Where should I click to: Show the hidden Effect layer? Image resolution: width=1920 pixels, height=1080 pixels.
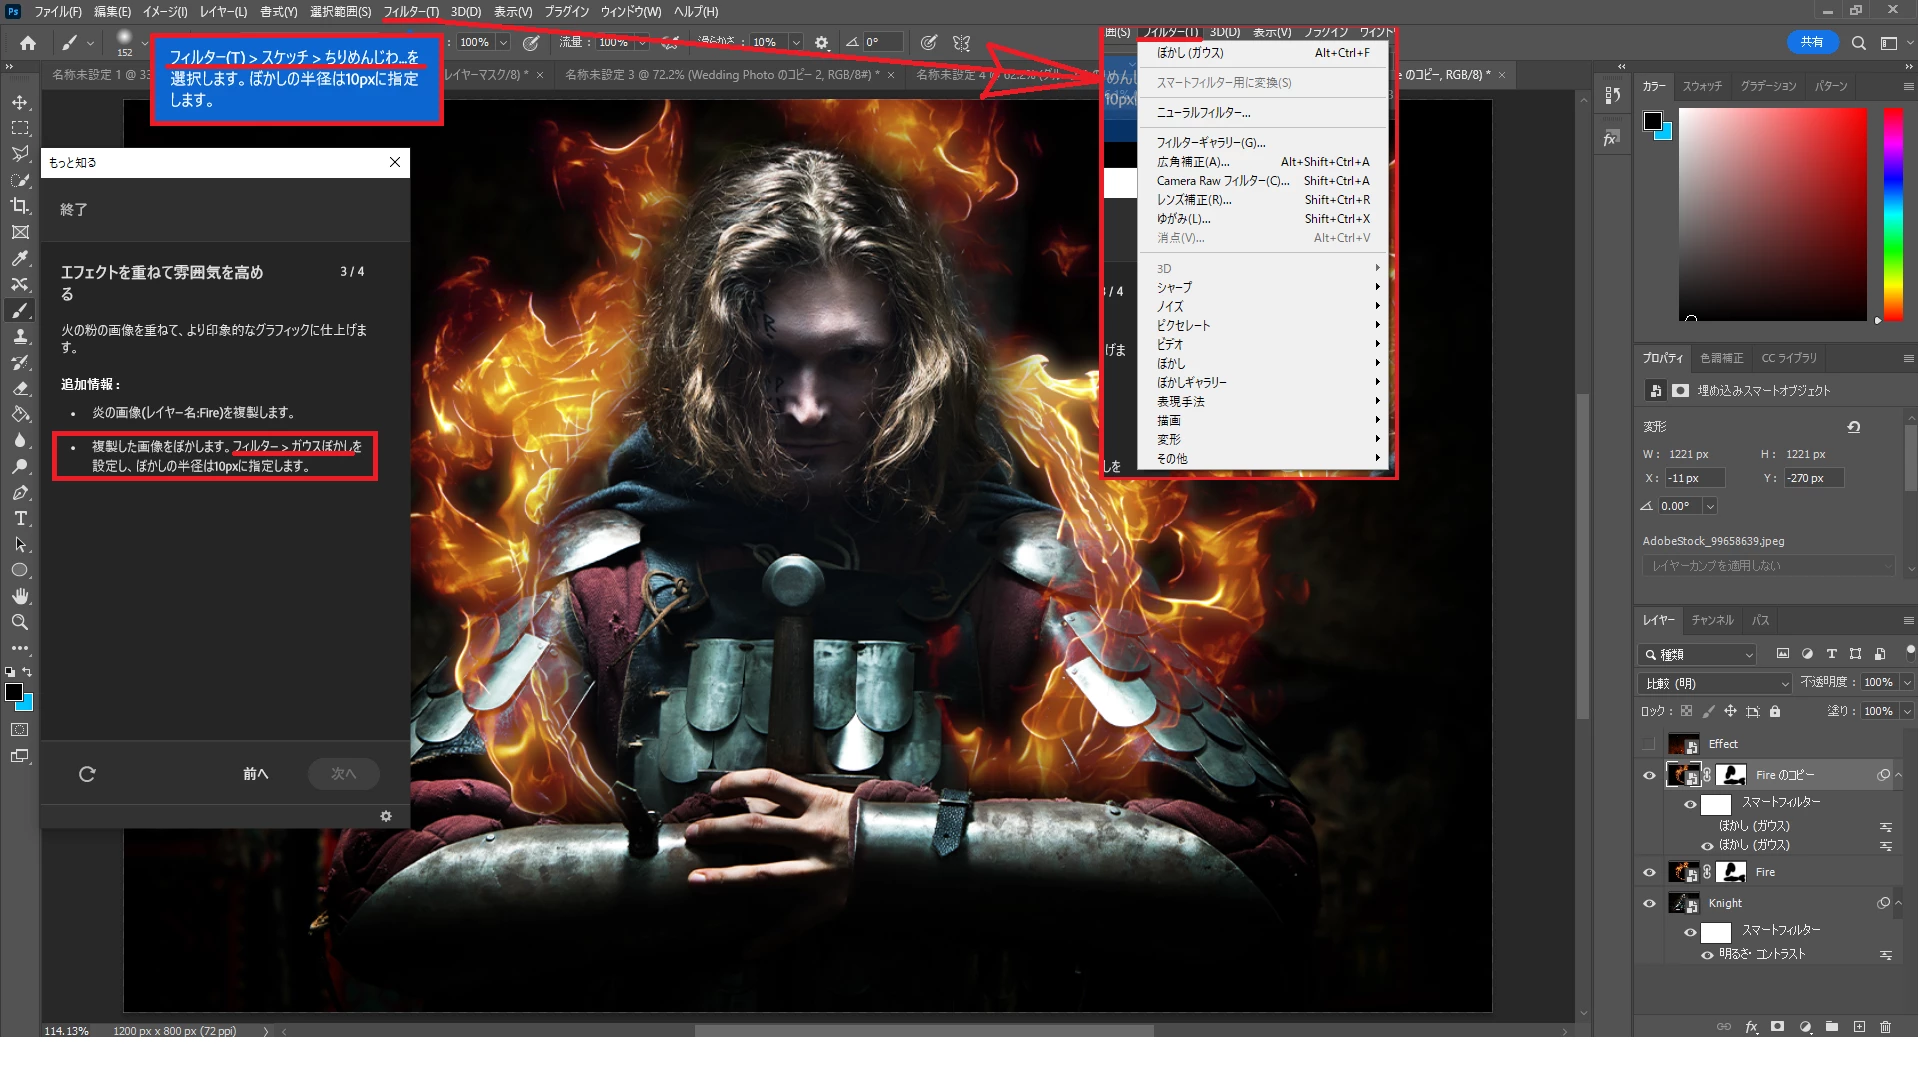pyautogui.click(x=1649, y=744)
